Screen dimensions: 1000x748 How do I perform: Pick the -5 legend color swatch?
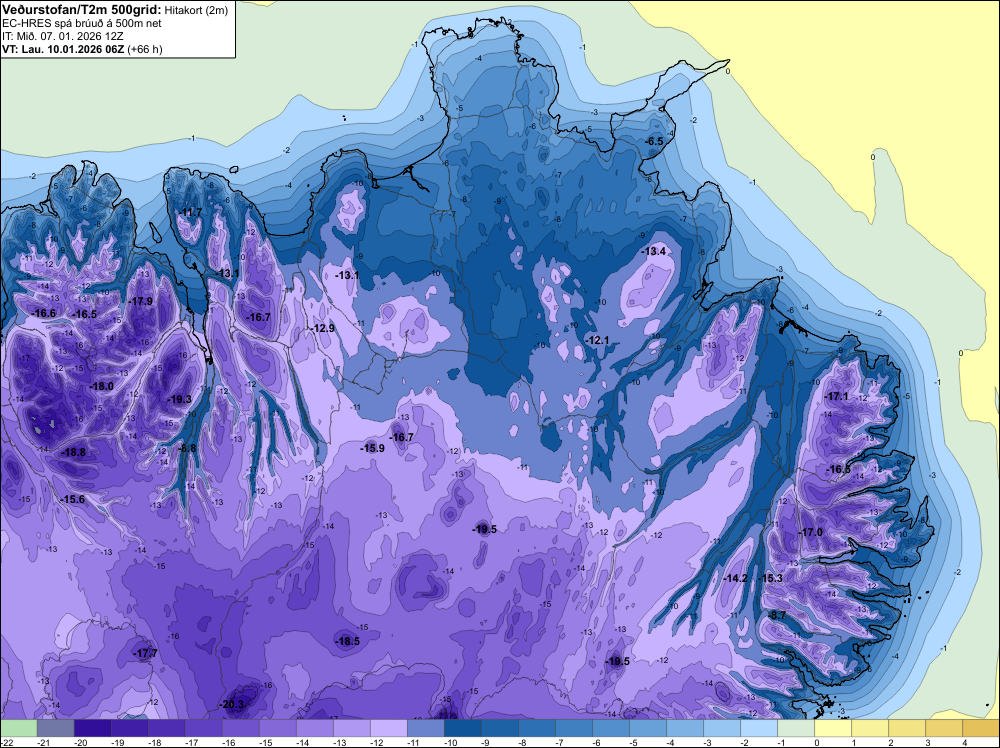click(647, 728)
